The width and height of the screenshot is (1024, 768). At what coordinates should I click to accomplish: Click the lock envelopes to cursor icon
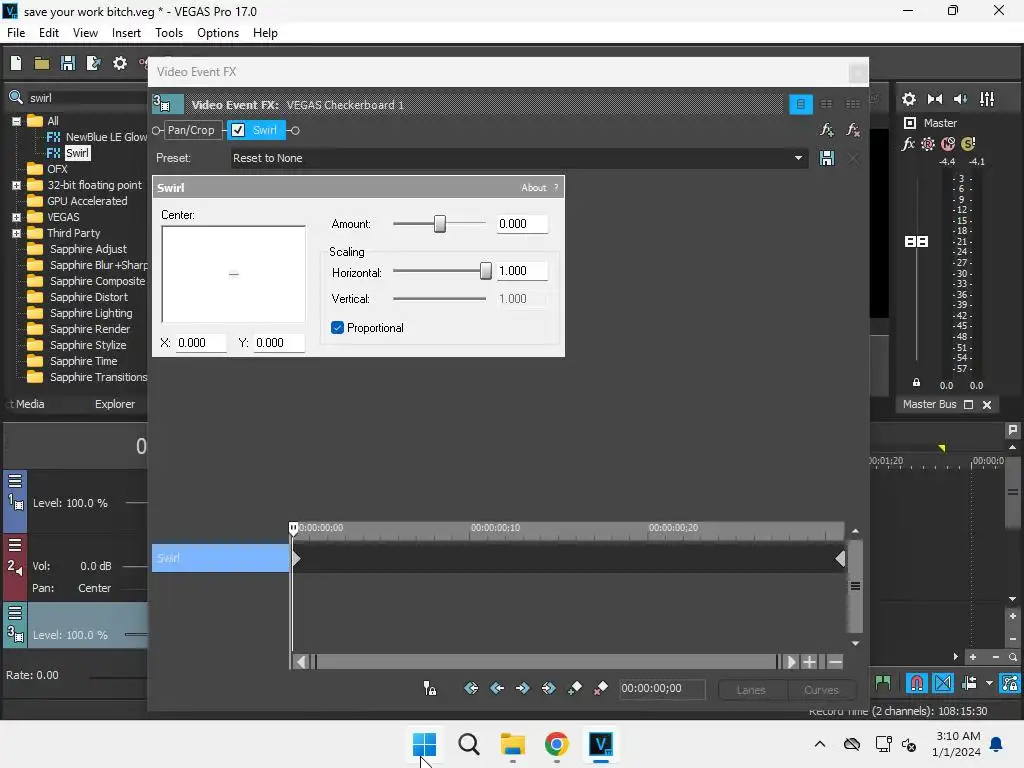pyautogui.click(x=430, y=688)
